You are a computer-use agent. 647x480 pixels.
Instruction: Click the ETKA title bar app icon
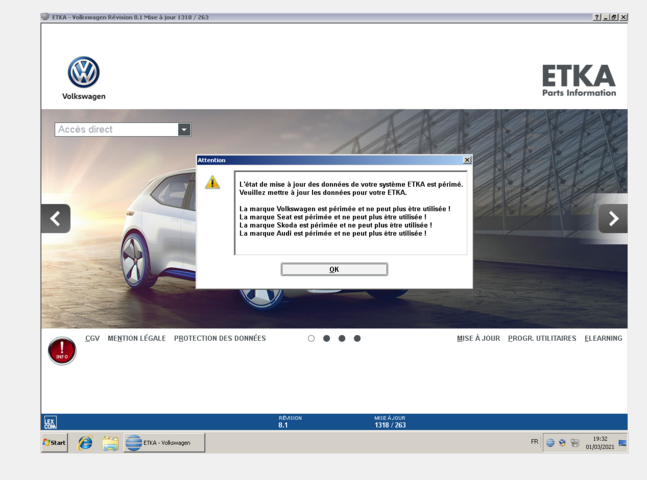point(45,17)
